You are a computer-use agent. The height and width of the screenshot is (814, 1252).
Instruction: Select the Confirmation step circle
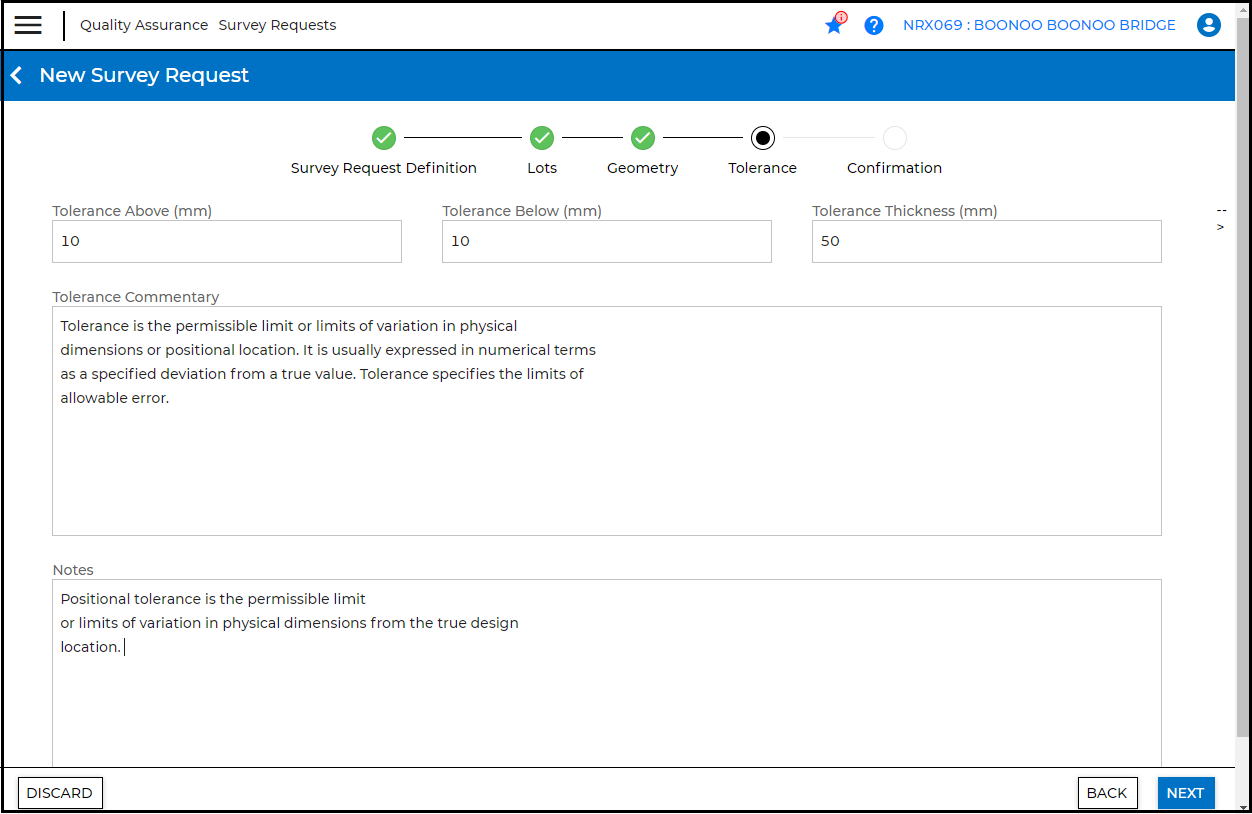pos(895,138)
